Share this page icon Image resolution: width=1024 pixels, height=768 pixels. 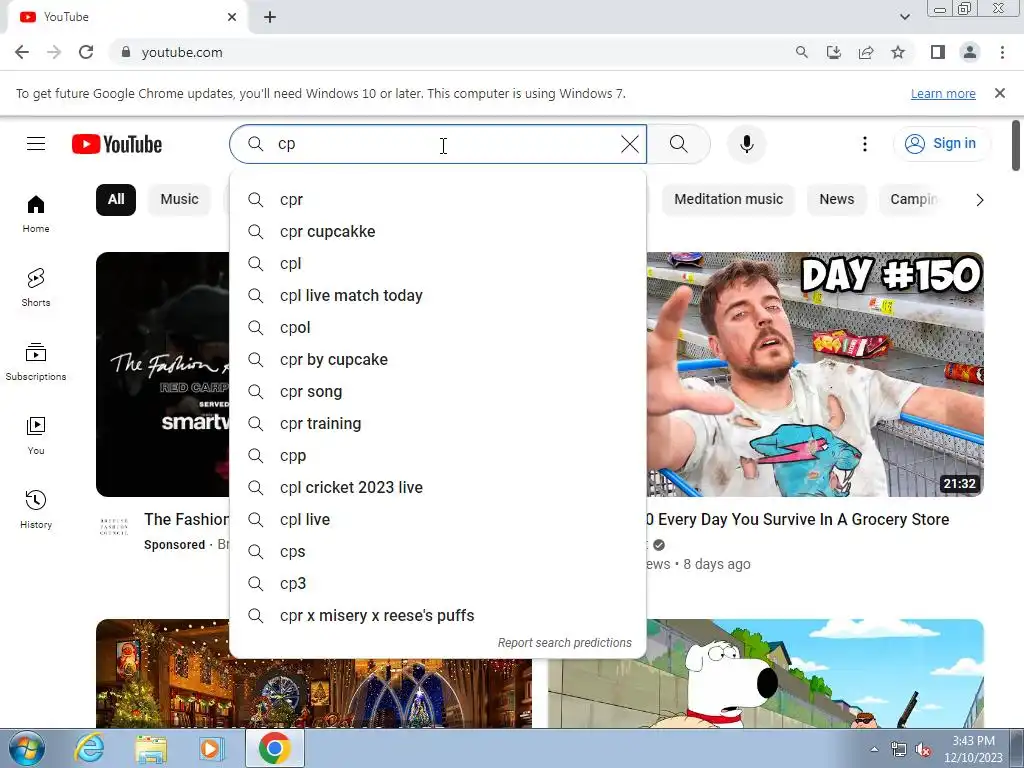866,52
